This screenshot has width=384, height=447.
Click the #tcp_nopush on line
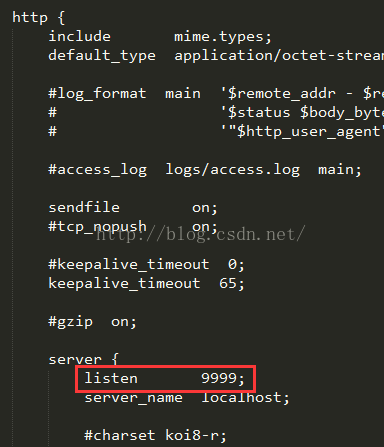click(x=133, y=227)
